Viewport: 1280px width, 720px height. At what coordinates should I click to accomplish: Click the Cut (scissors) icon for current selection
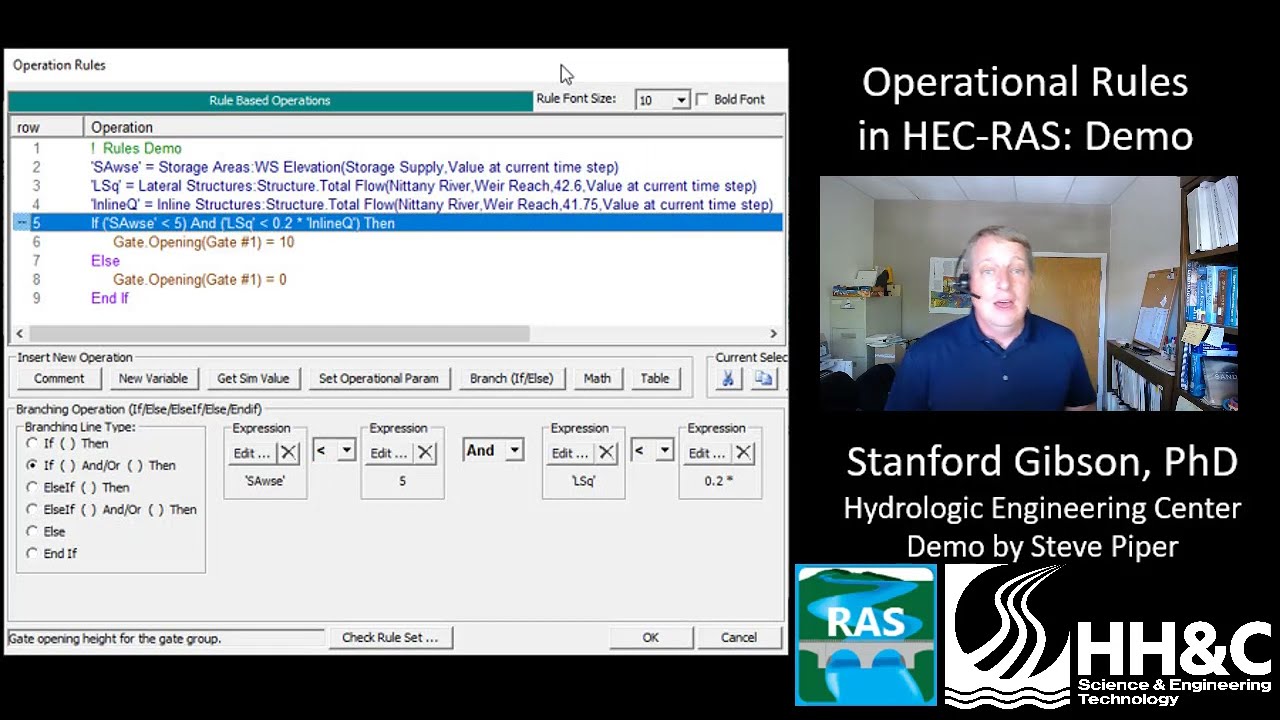(728, 378)
